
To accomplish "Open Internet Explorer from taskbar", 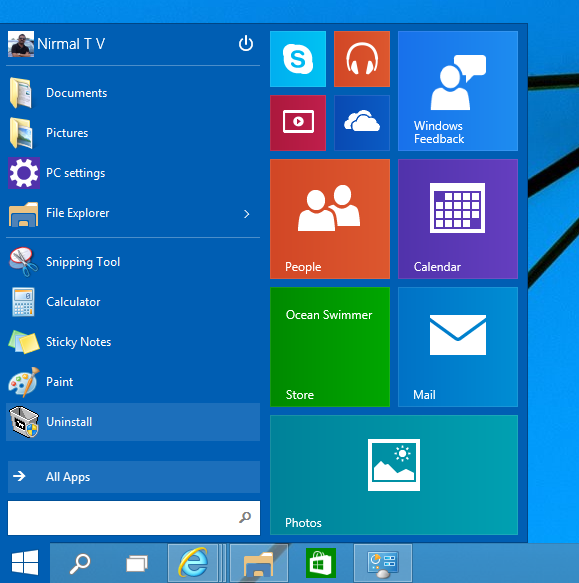I will 193,563.
